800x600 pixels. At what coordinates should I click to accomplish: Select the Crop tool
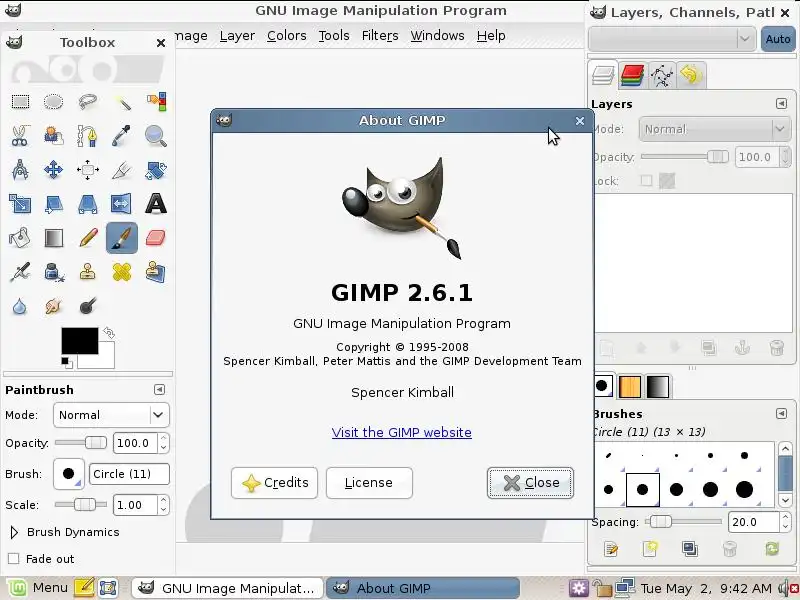[x=122, y=170]
